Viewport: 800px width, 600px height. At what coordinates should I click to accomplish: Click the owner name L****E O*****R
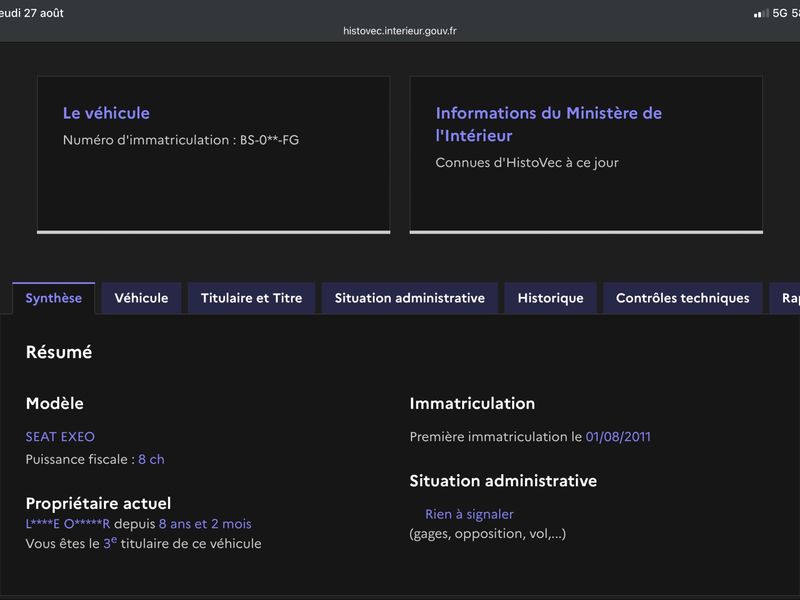click(68, 524)
